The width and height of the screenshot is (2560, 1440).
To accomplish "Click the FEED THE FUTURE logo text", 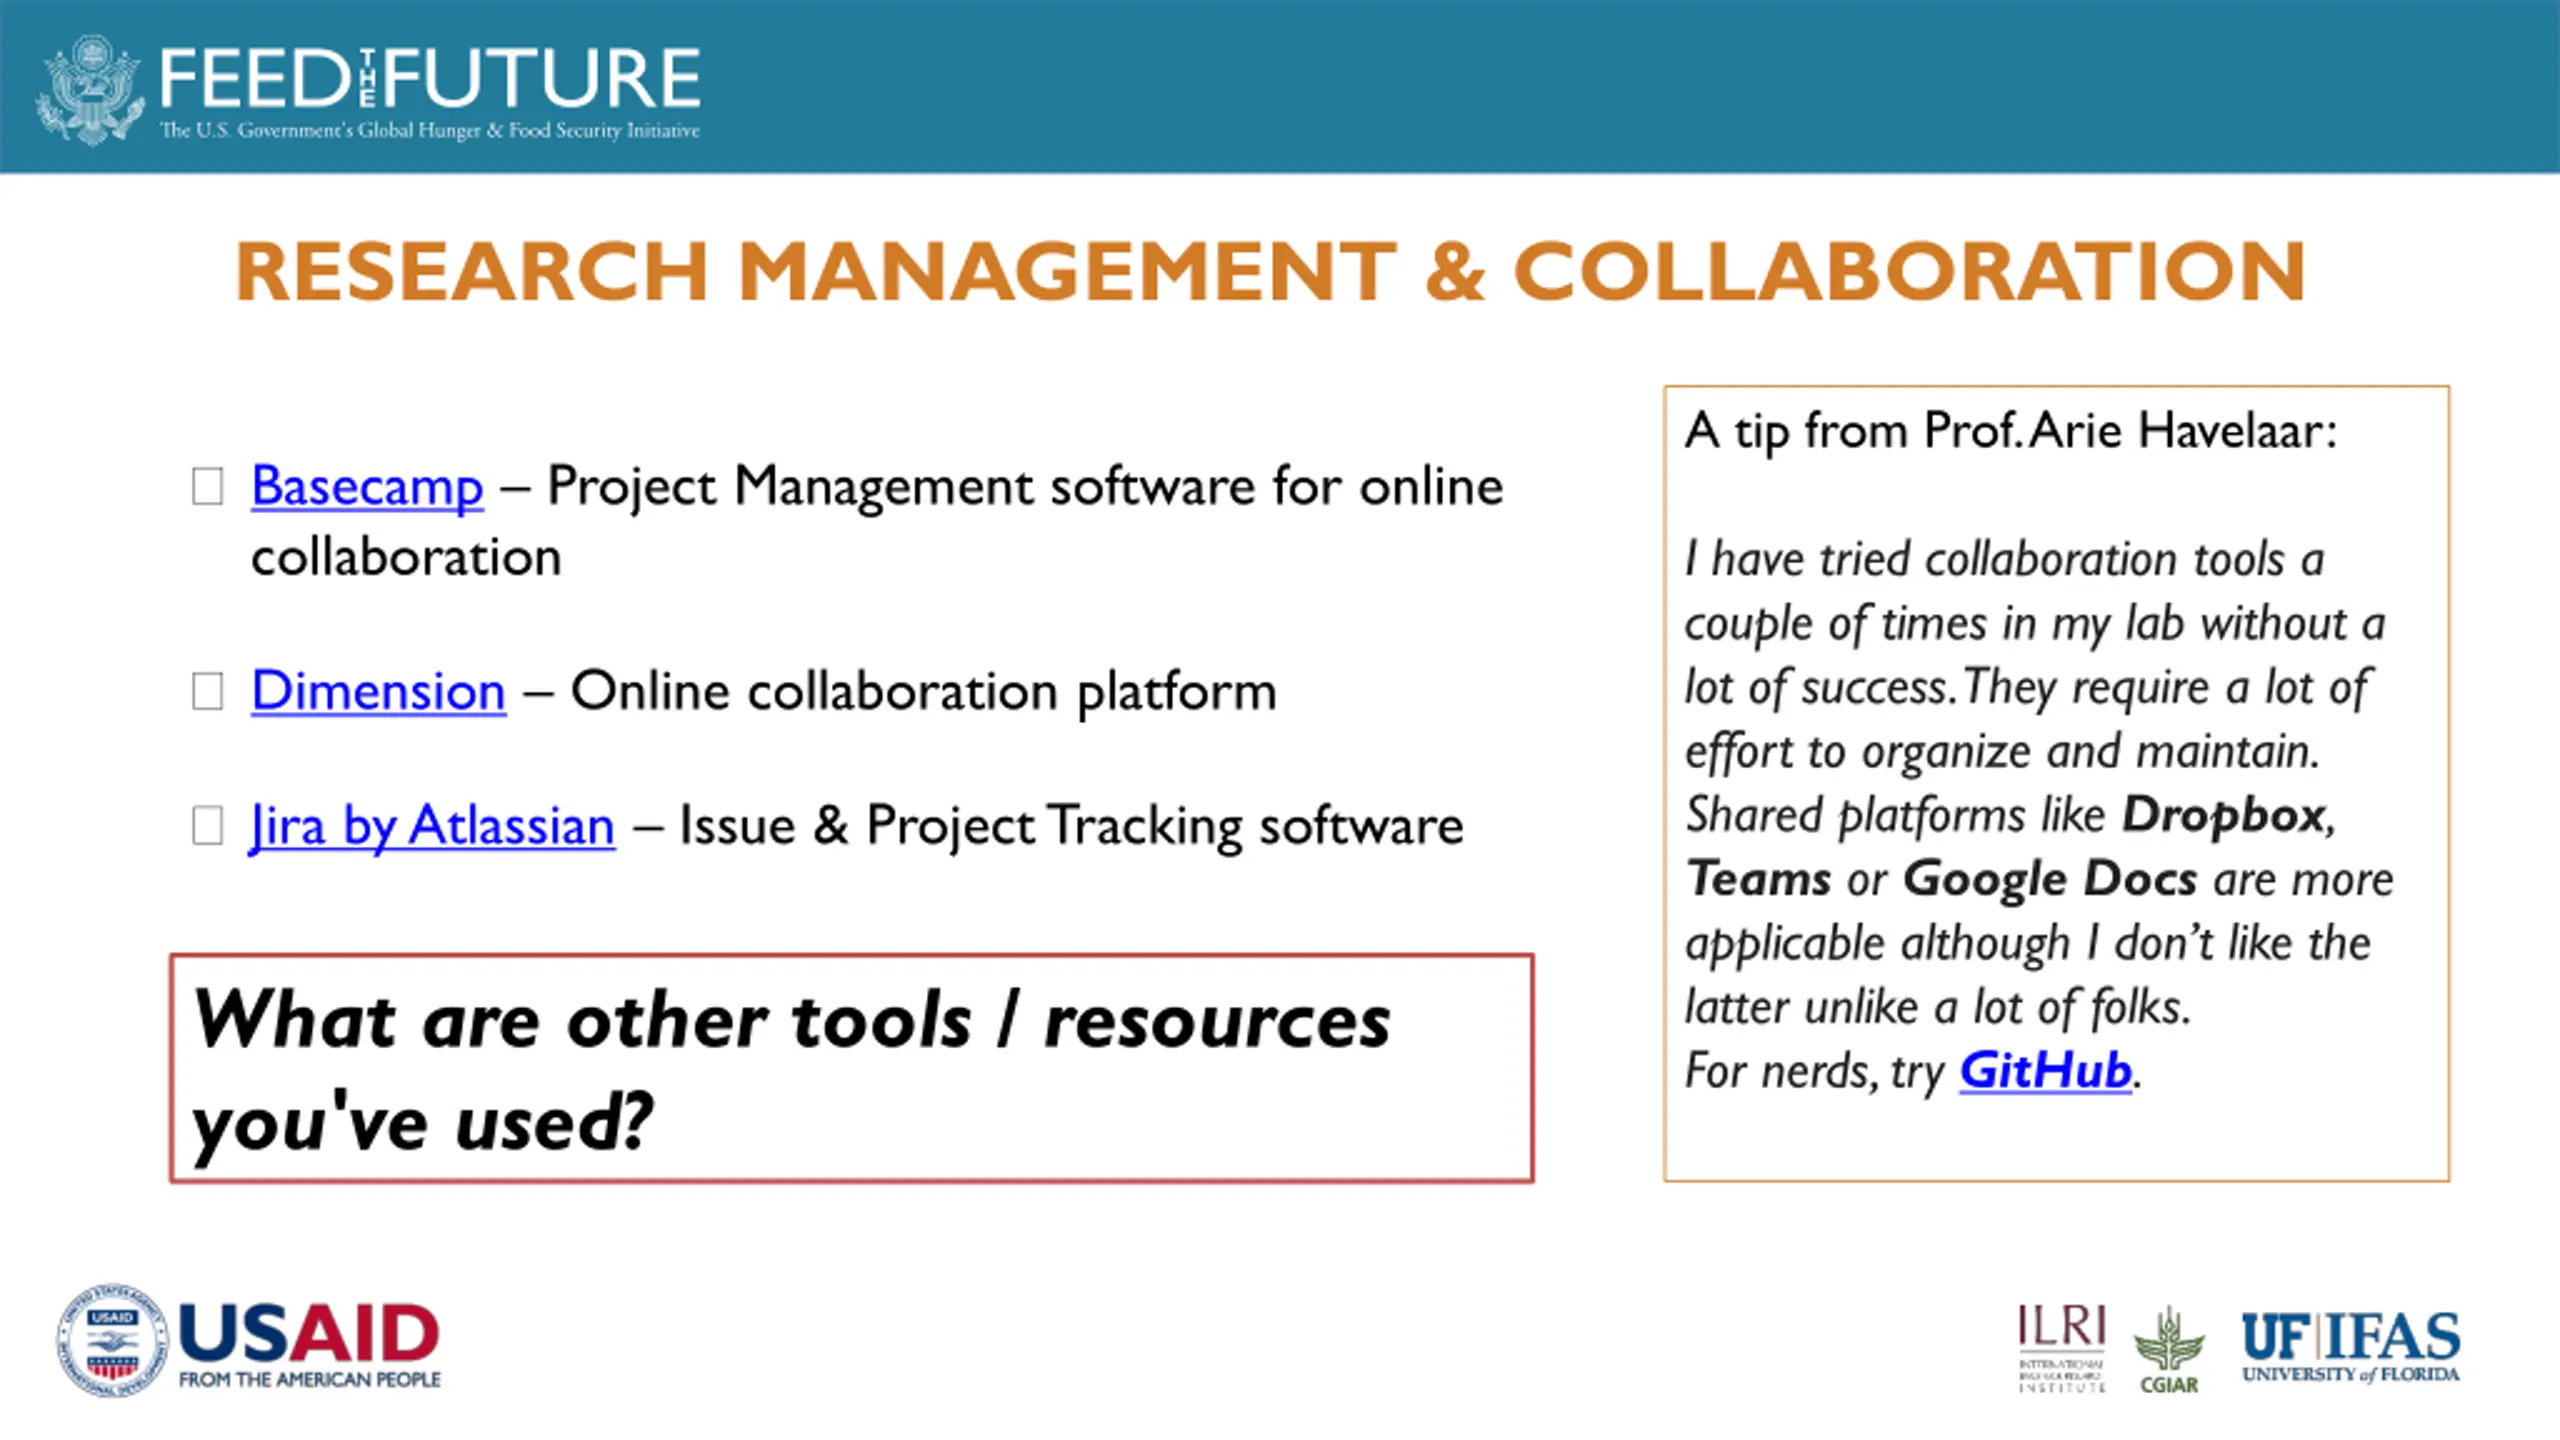I will point(430,78).
